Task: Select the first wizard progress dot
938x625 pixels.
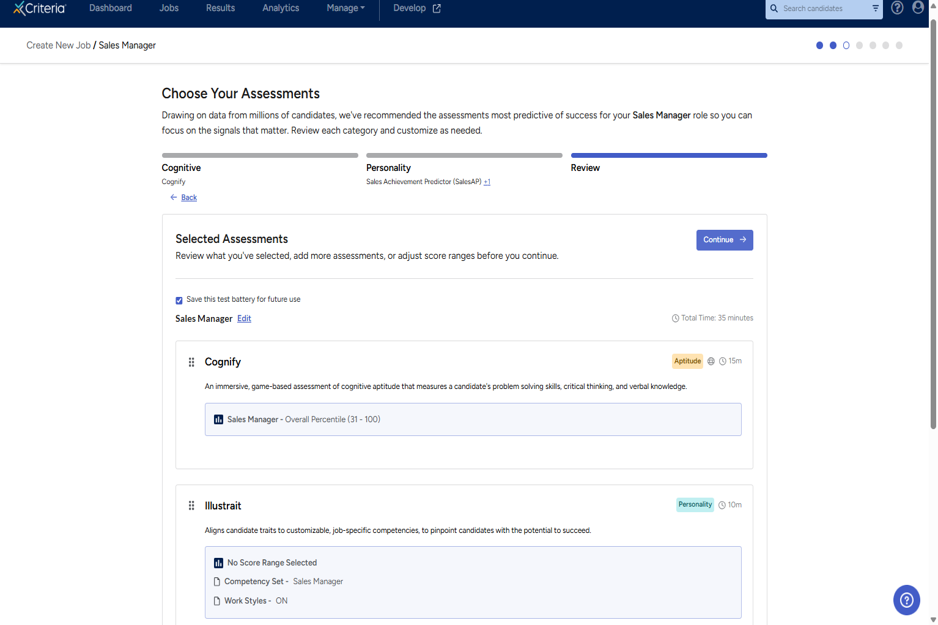Action: tap(820, 45)
